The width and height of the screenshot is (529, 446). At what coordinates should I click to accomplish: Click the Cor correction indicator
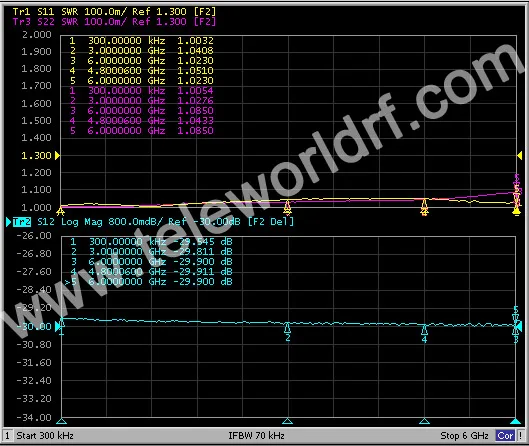click(x=505, y=436)
